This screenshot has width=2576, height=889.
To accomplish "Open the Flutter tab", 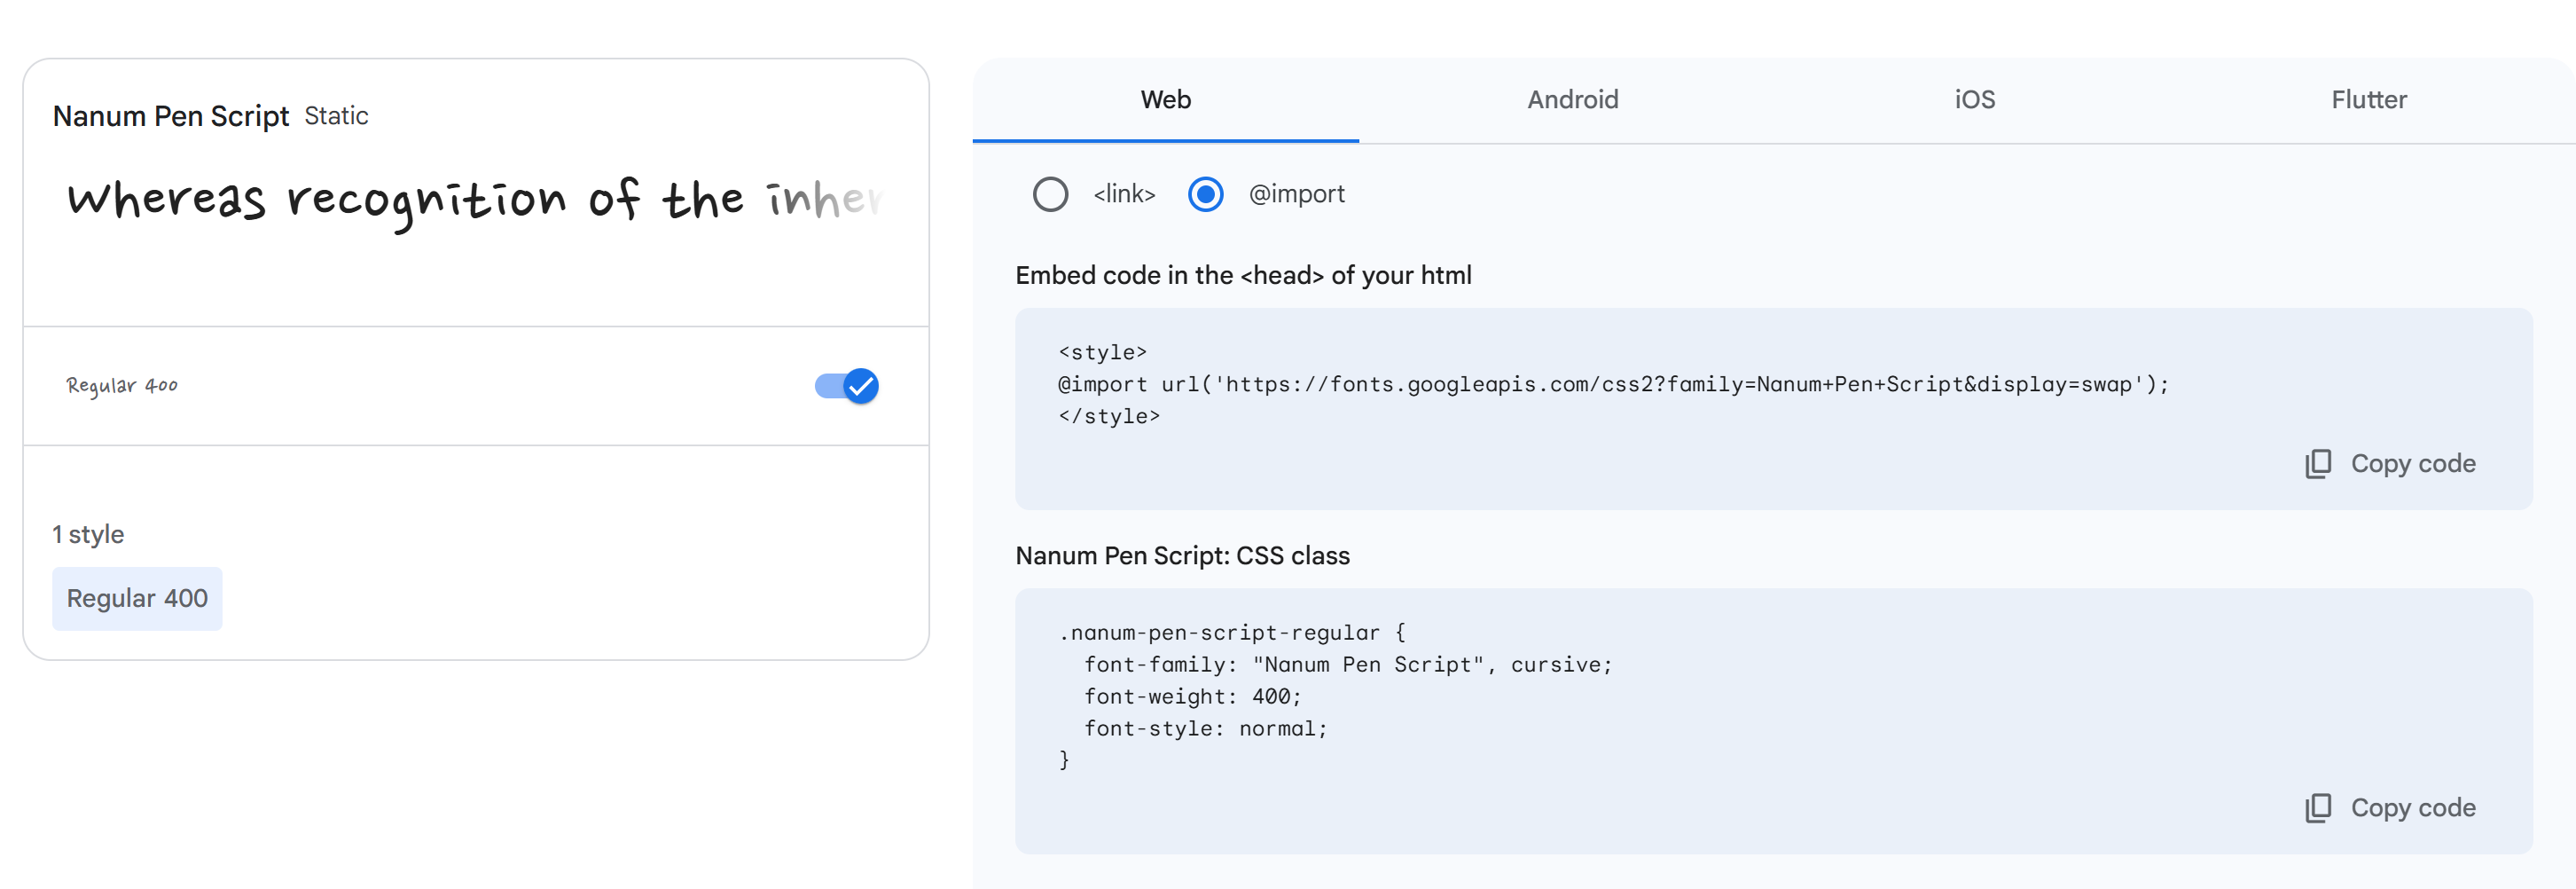I will point(2369,100).
